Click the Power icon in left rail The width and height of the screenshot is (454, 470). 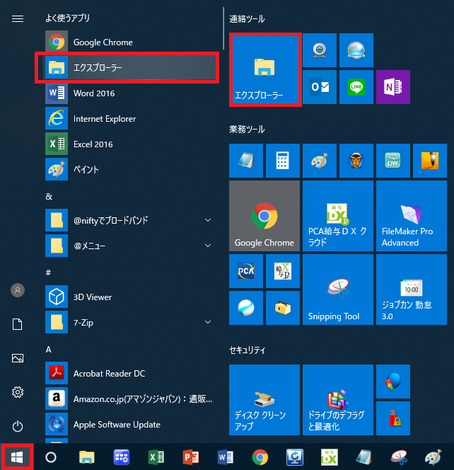(x=18, y=426)
